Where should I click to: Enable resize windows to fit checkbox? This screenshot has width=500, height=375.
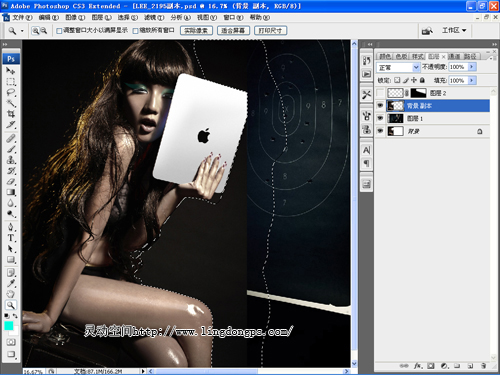59,31
